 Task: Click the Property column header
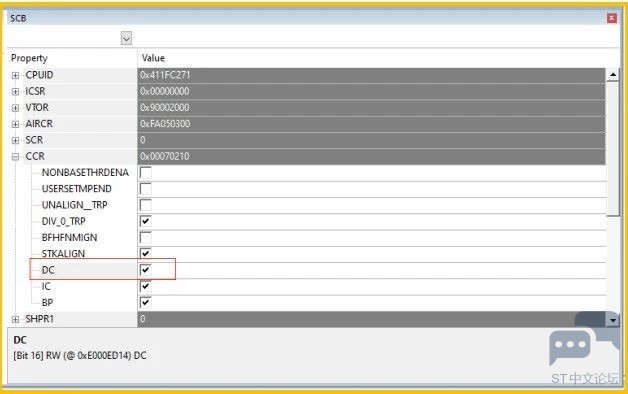pyautogui.click(x=29, y=58)
